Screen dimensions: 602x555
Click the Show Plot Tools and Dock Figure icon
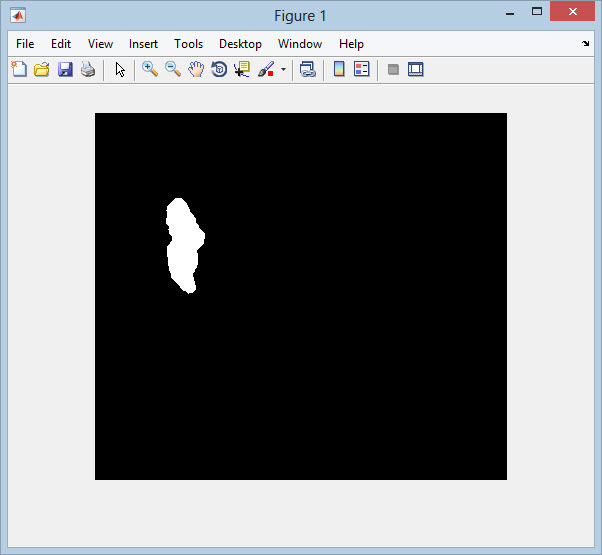(x=416, y=69)
